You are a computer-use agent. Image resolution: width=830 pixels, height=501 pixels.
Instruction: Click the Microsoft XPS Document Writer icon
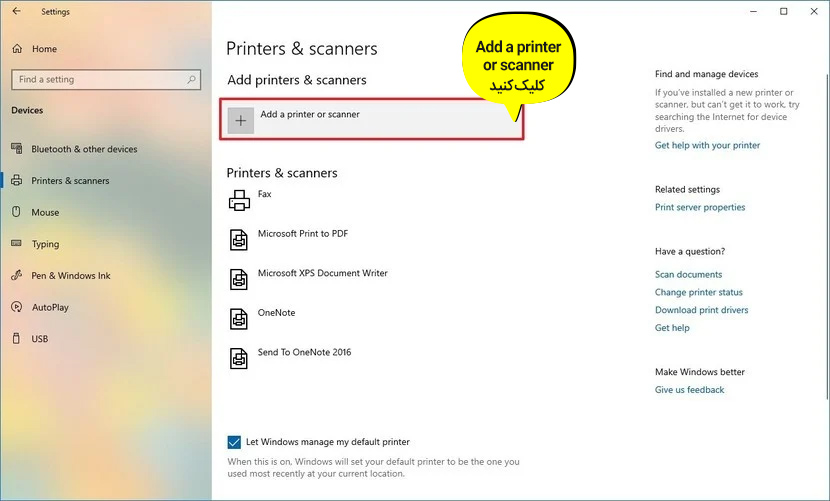click(239, 279)
